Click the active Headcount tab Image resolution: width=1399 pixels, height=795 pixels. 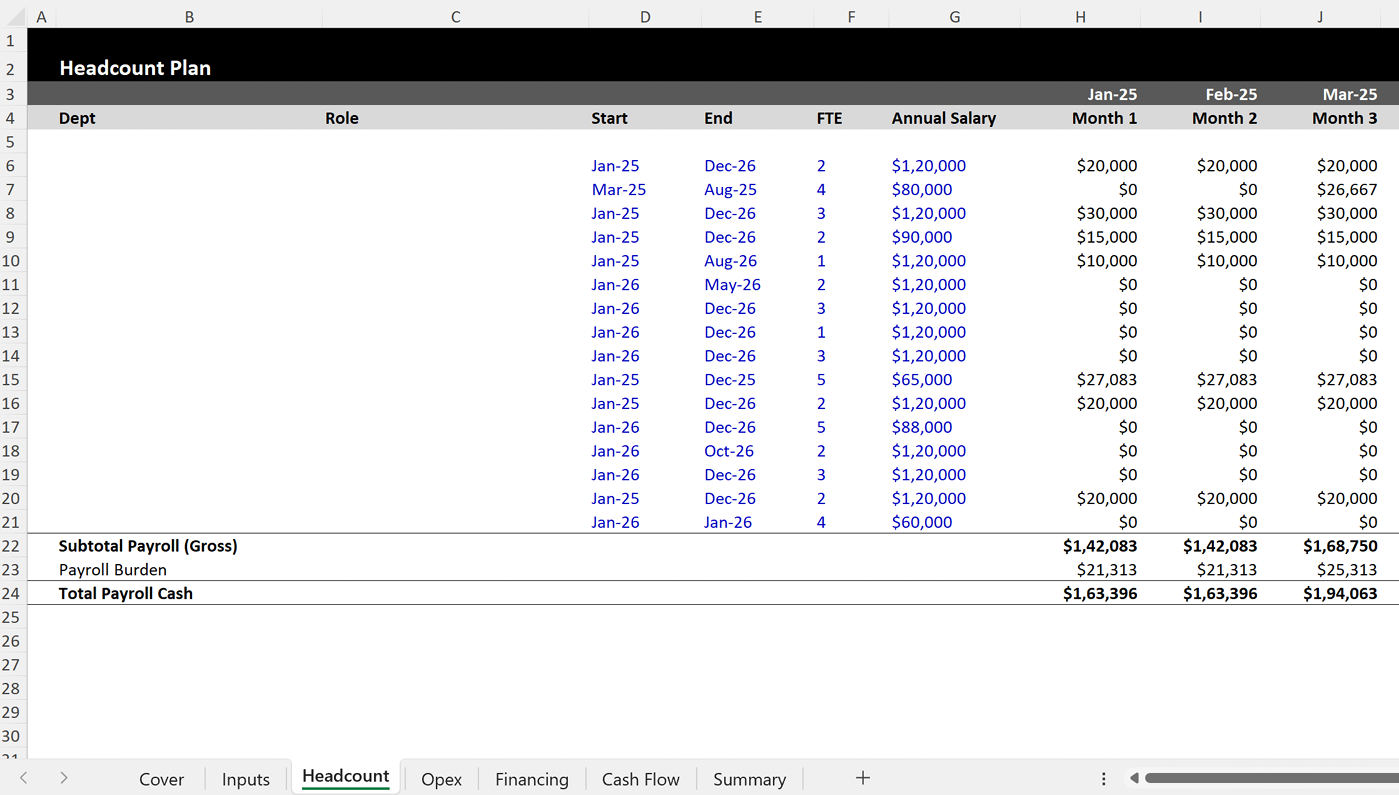point(345,775)
